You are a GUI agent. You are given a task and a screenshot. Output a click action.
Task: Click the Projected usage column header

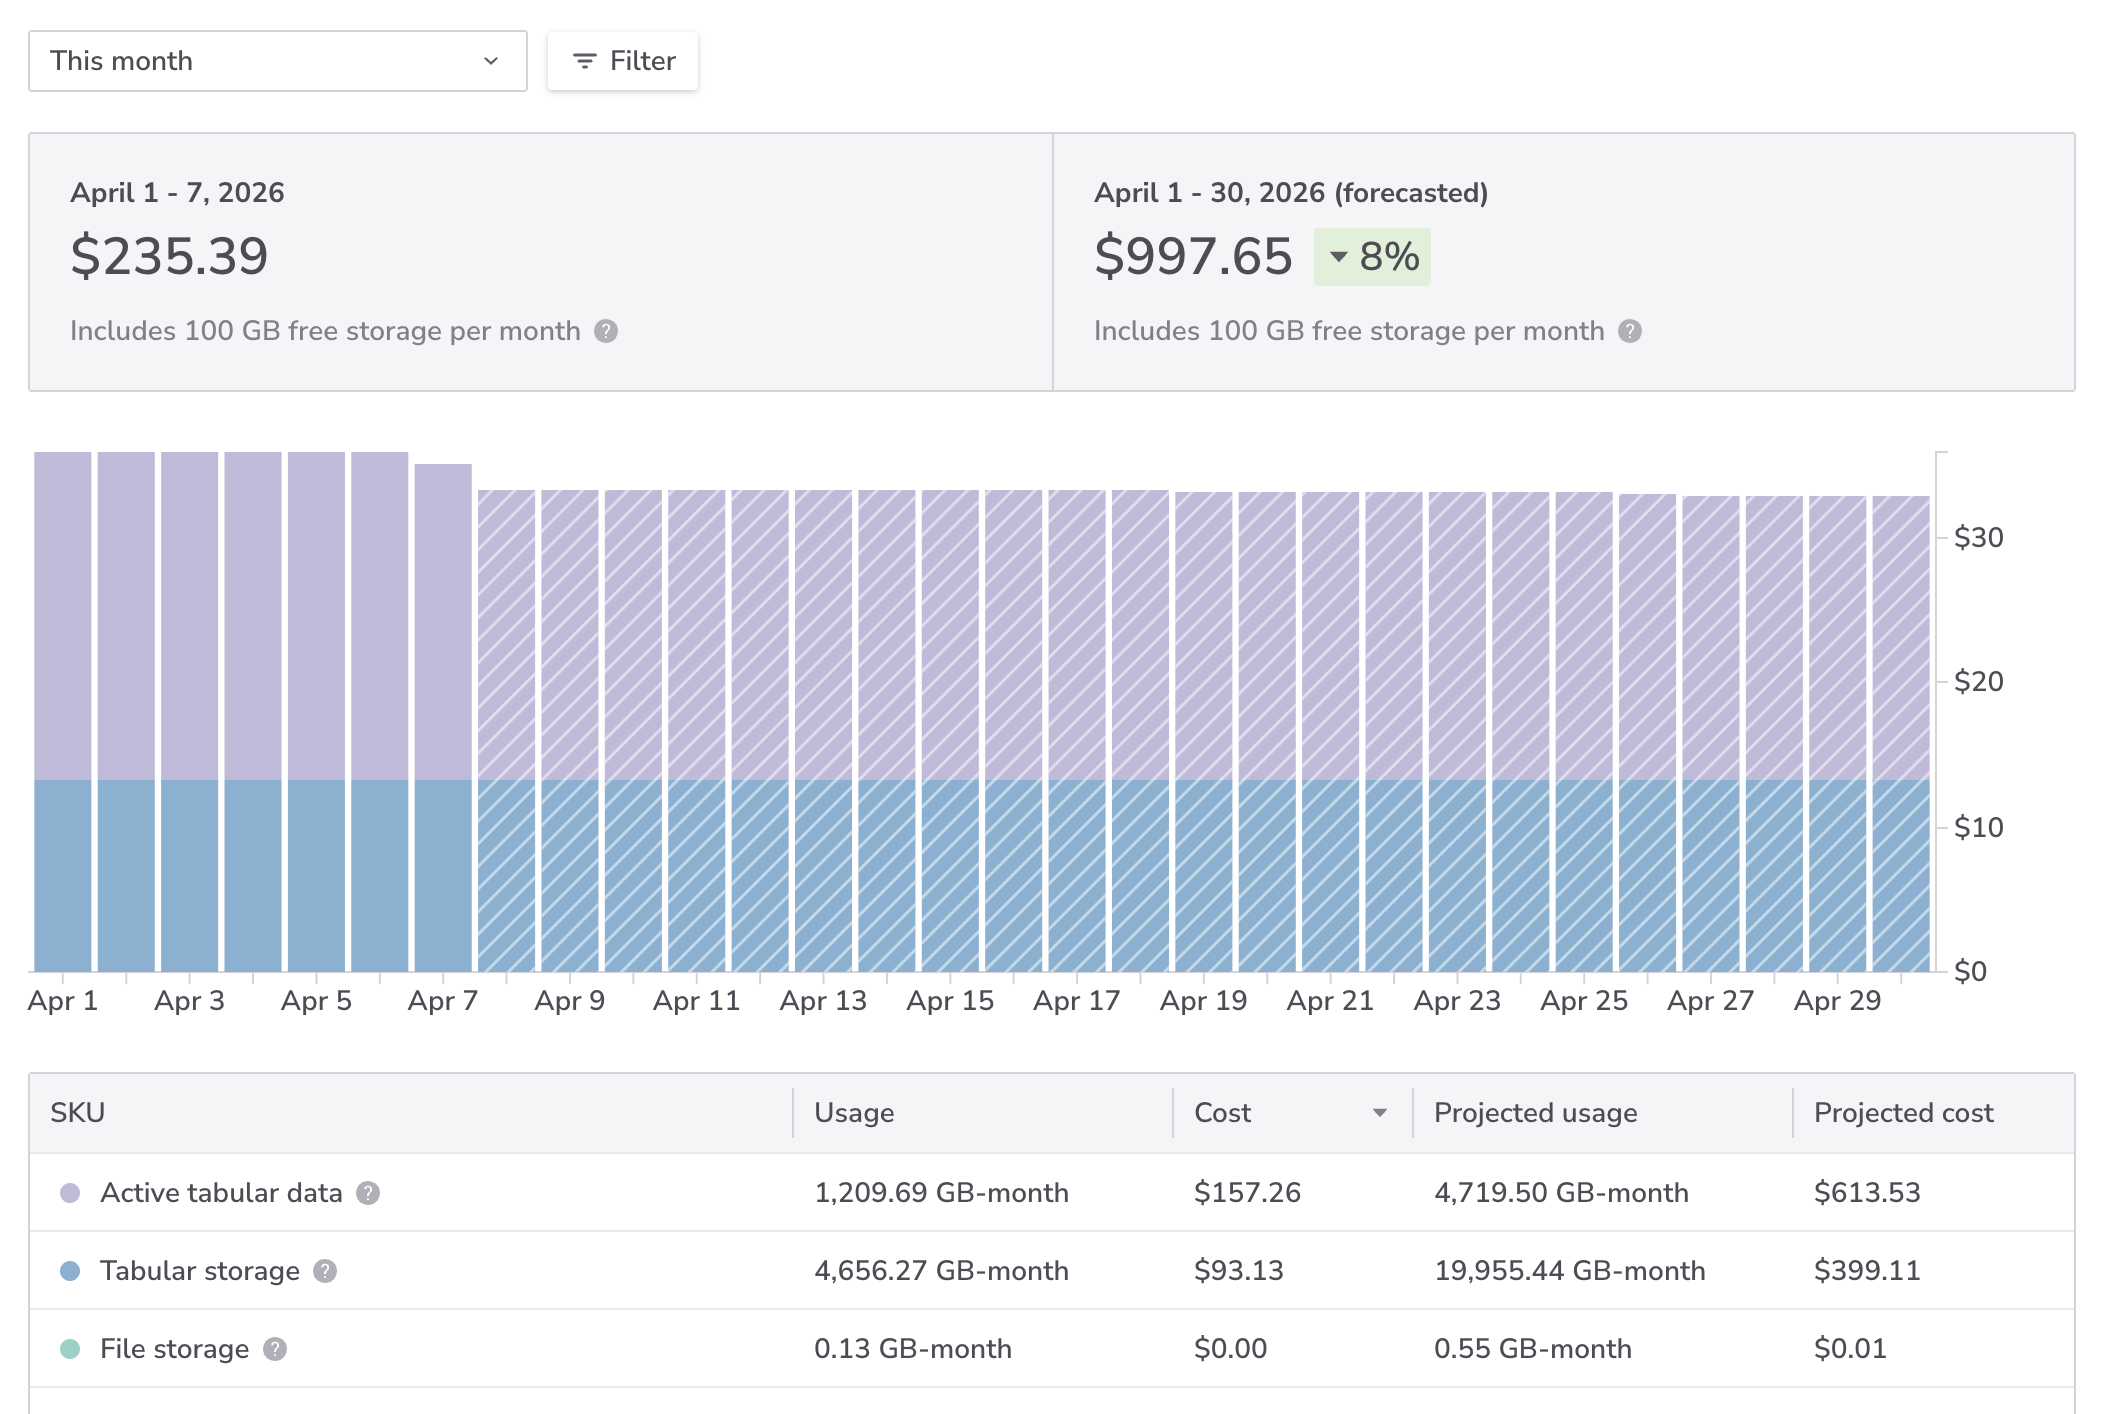click(1535, 1113)
